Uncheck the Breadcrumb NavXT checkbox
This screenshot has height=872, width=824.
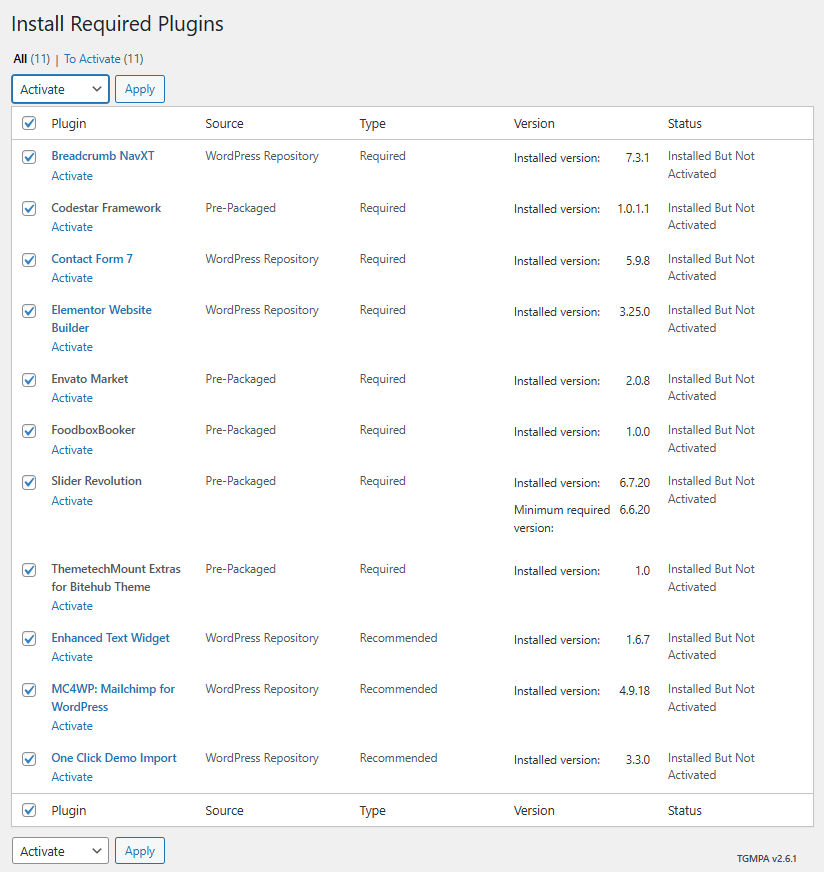(x=29, y=157)
